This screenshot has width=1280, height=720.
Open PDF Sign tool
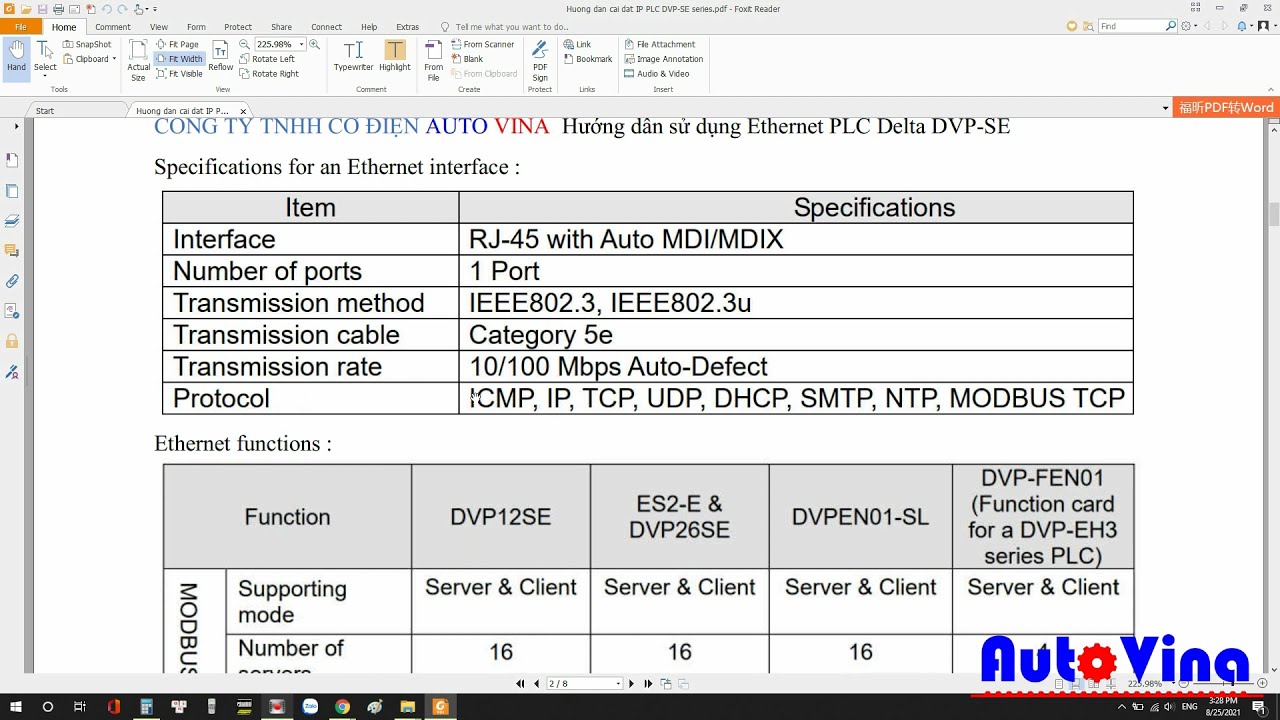540,61
